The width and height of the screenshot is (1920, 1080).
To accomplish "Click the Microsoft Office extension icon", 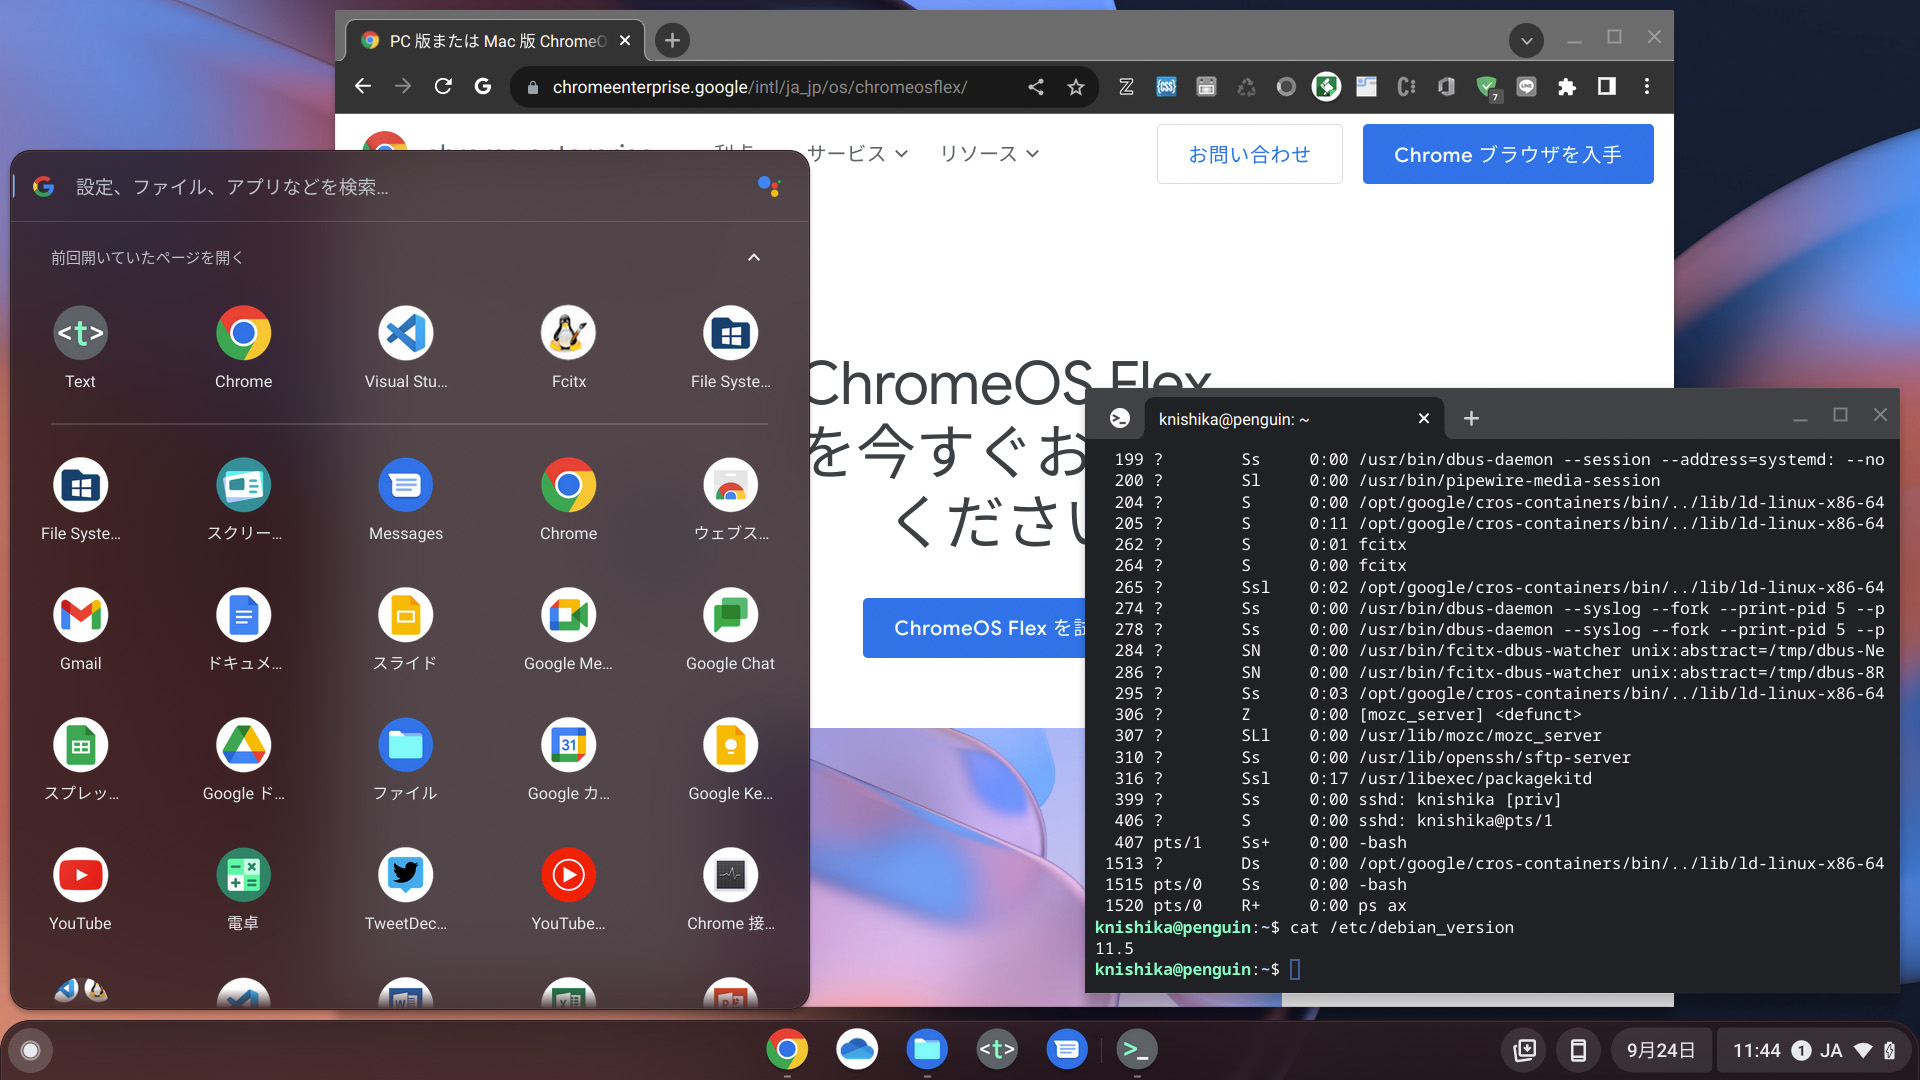I will [x=1446, y=87].
